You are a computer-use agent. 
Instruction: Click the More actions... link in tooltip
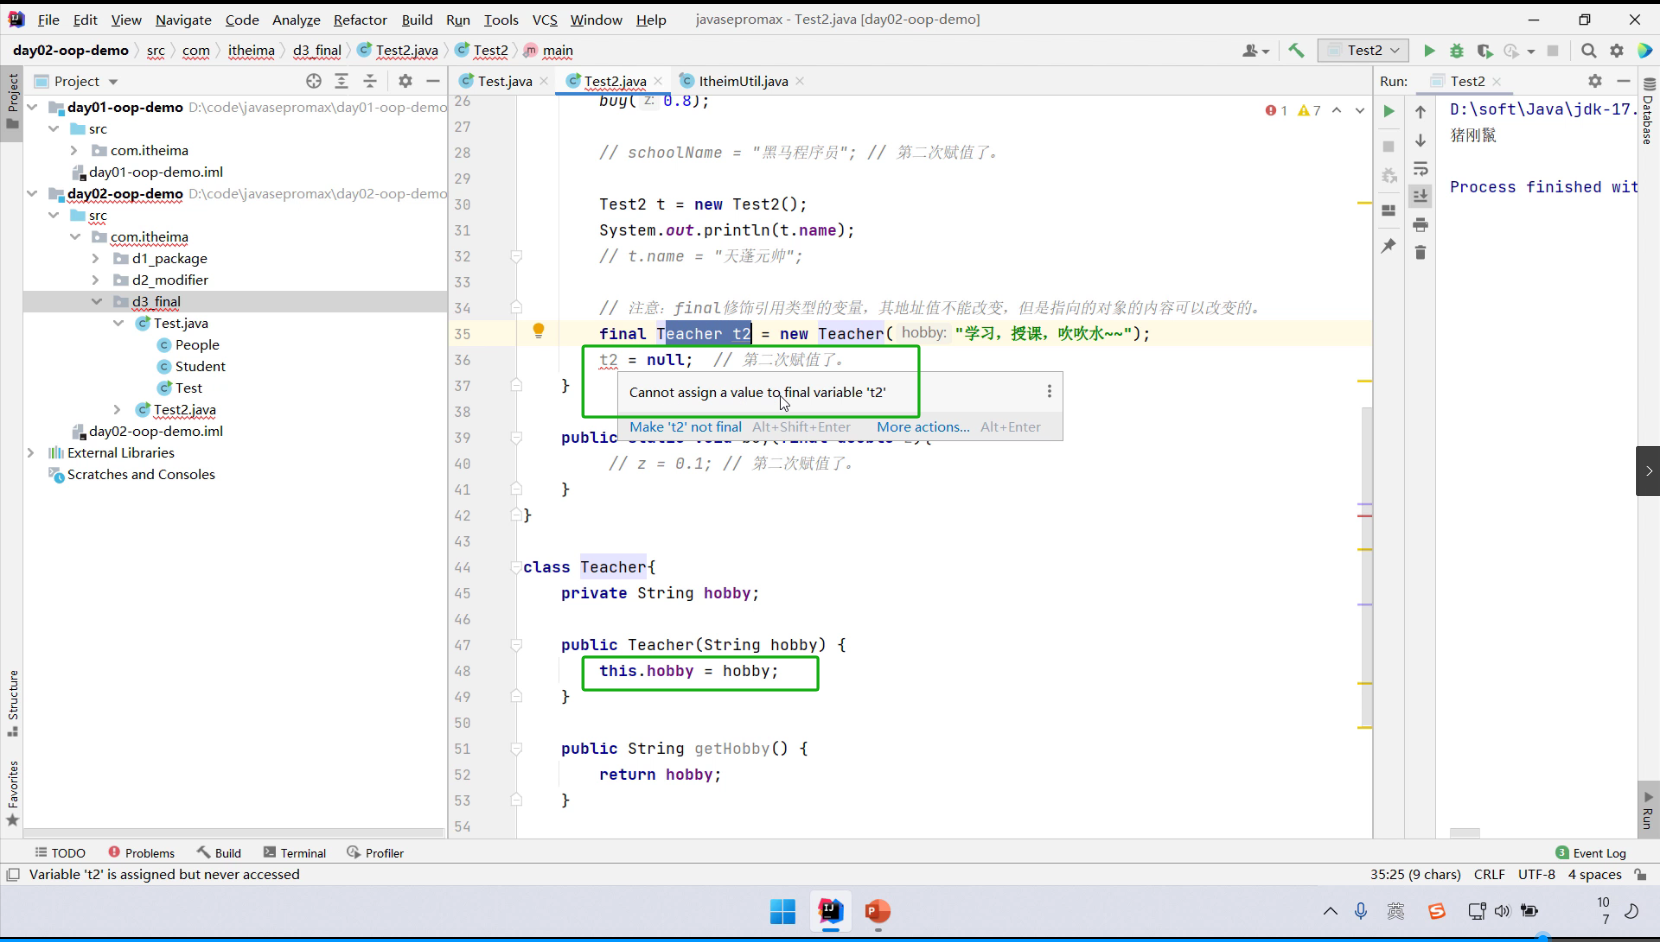[922, 427]
